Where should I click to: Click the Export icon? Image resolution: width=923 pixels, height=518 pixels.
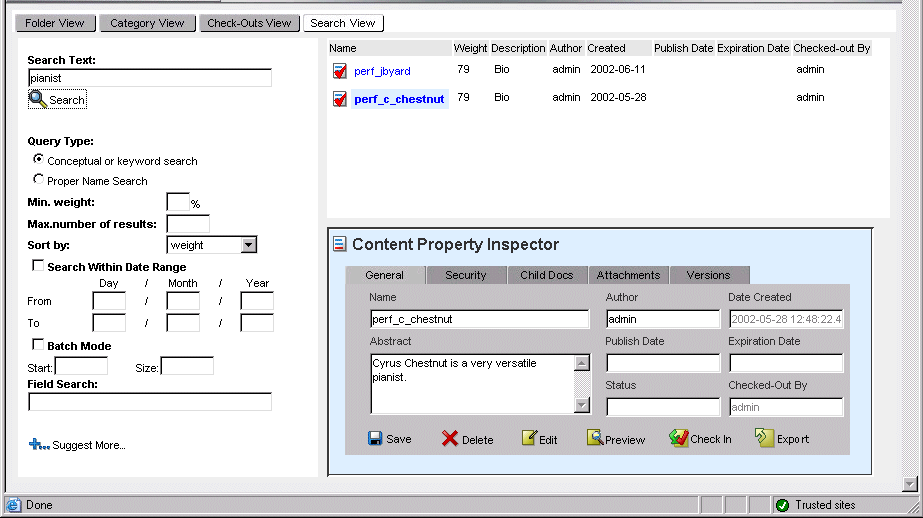pyautogui.click(x=764, y=437)
